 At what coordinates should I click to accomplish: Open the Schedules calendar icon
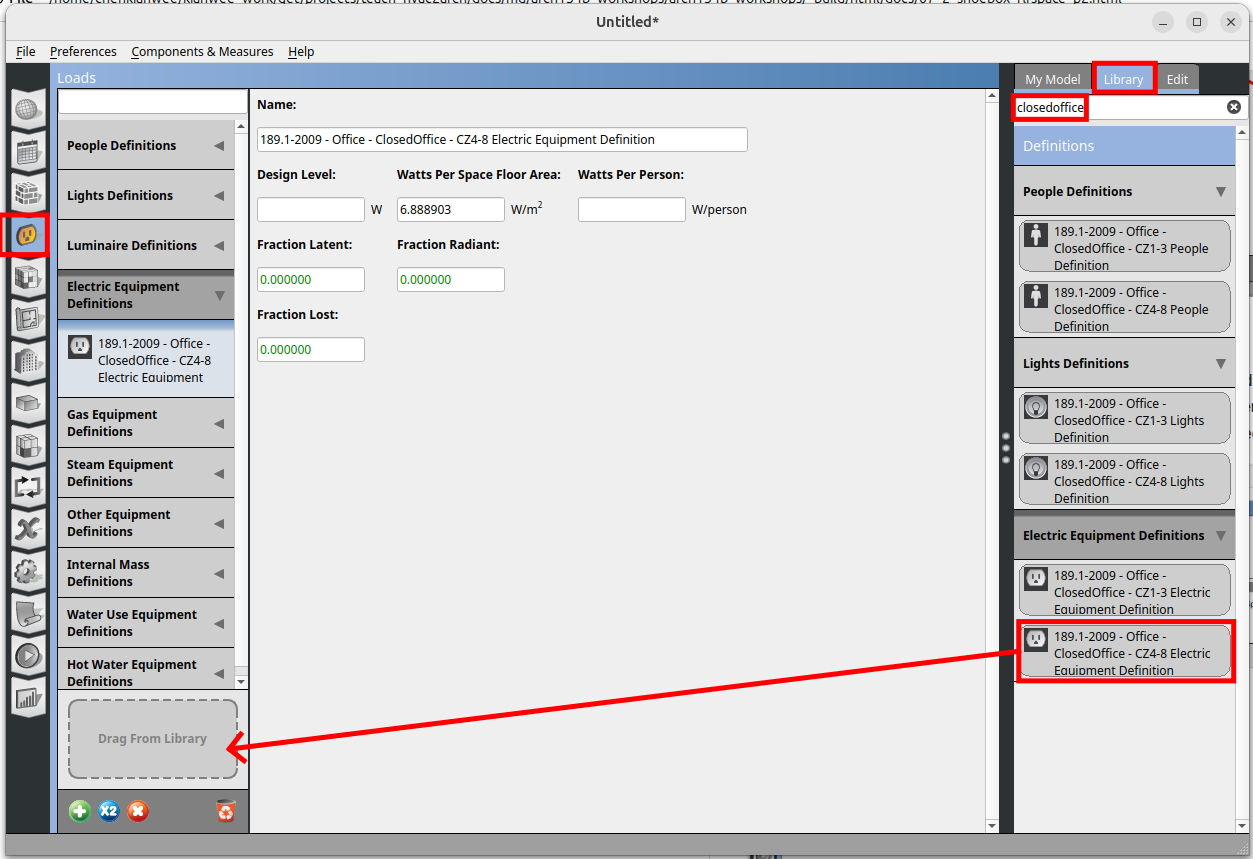[x=28, y=151]
